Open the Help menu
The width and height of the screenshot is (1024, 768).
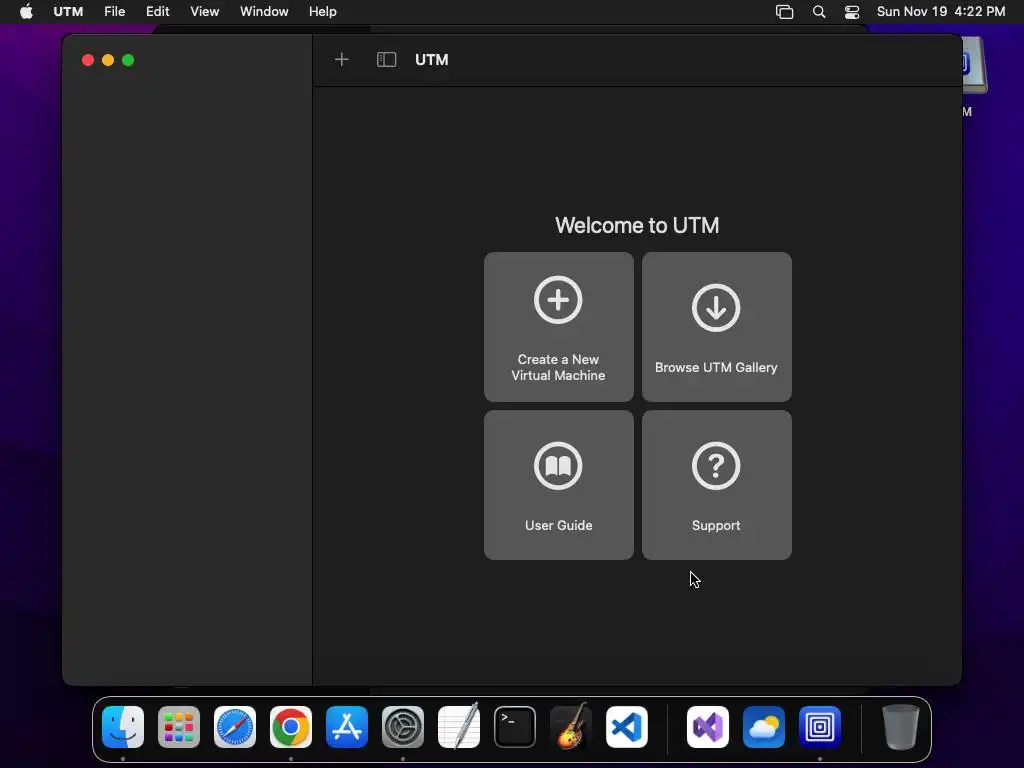point(323,12)
